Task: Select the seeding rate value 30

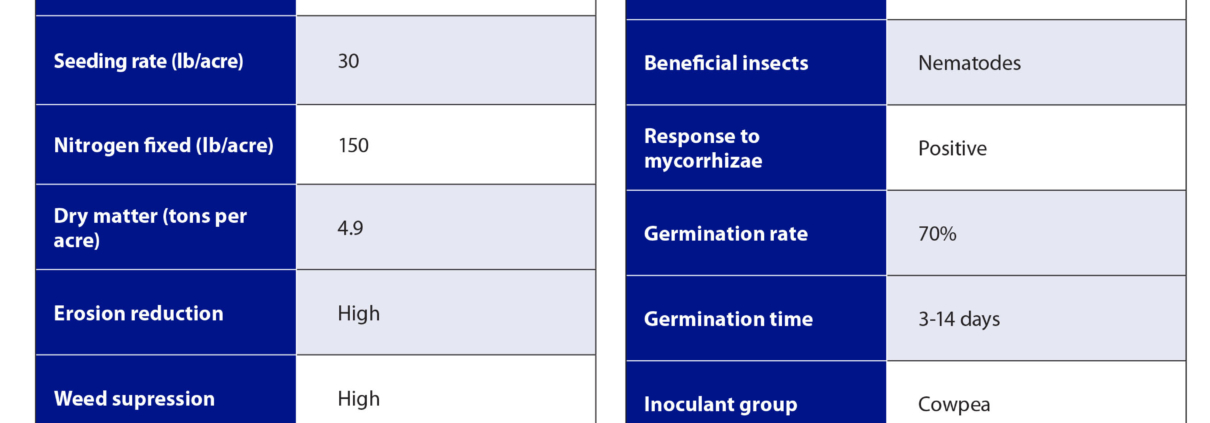Action: coord(349,61)
